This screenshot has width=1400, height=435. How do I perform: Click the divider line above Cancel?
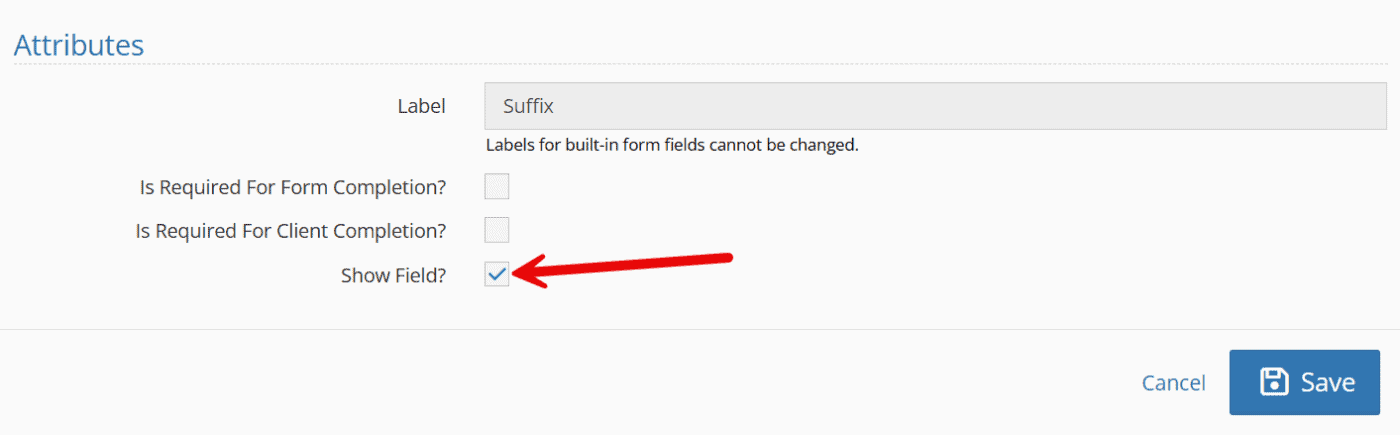point(700,329)
